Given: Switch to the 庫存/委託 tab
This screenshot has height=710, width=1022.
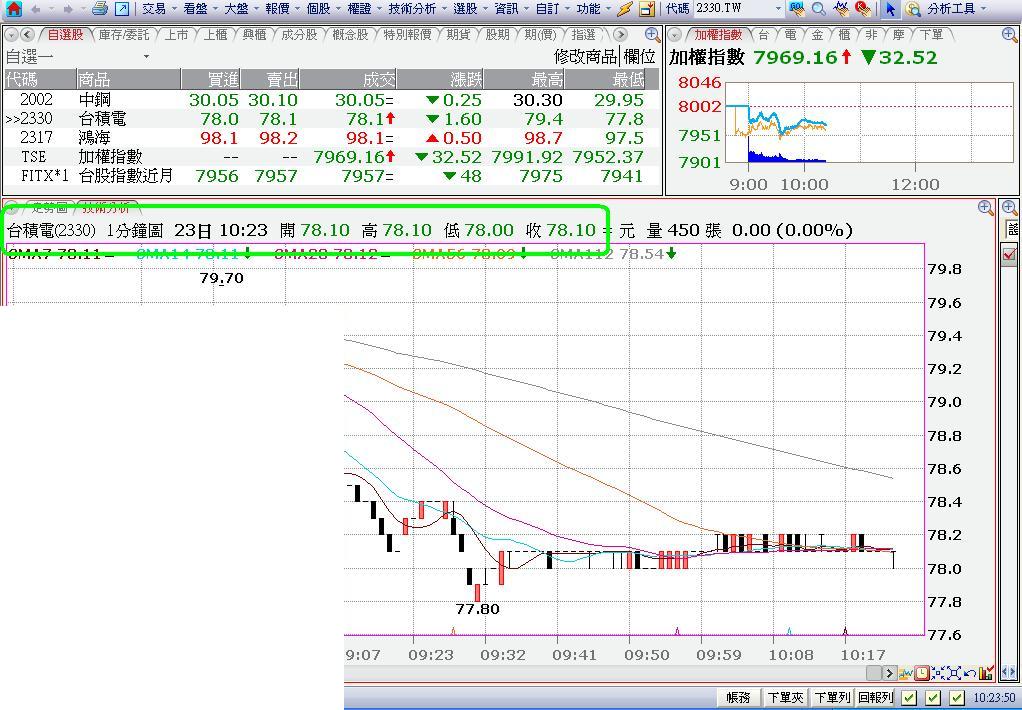Looking at the screenshot, I should 124,35.
